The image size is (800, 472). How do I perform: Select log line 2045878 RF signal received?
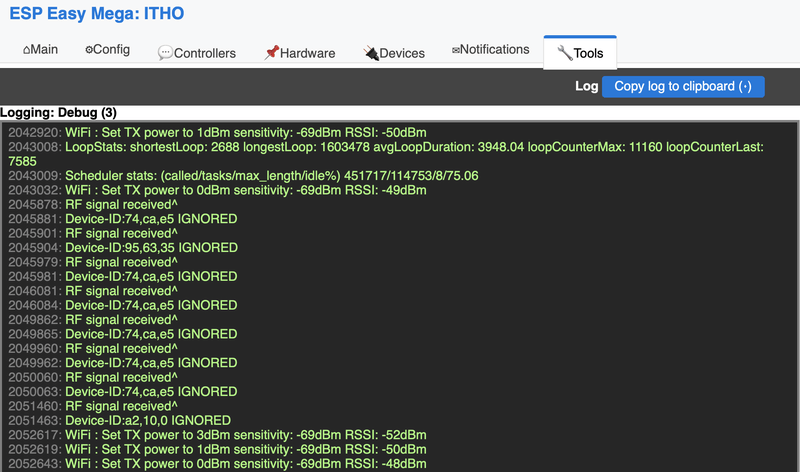pos(93,205)
